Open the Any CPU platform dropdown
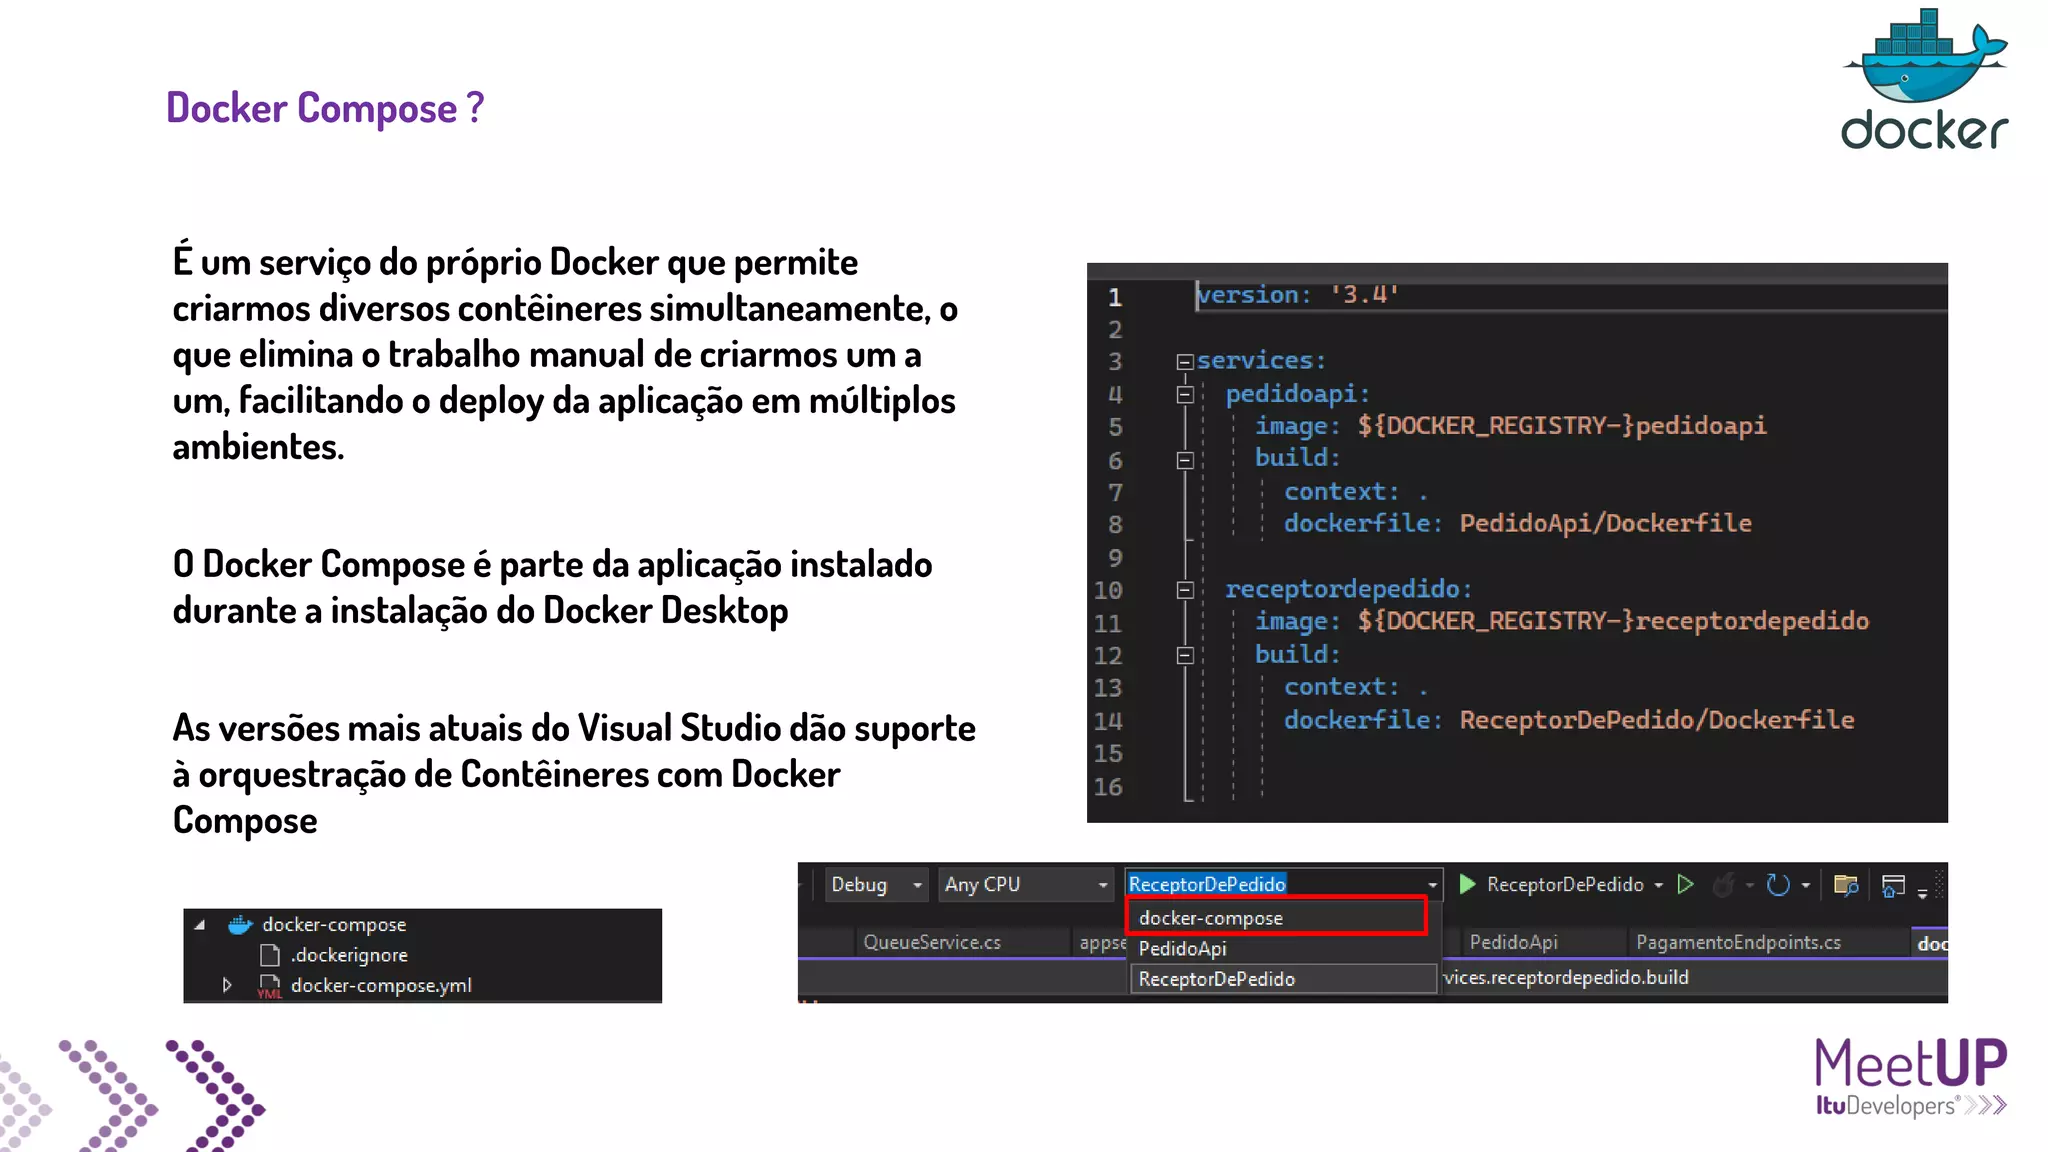This screenshot has width=2048, height=1152. (1027, 884)
